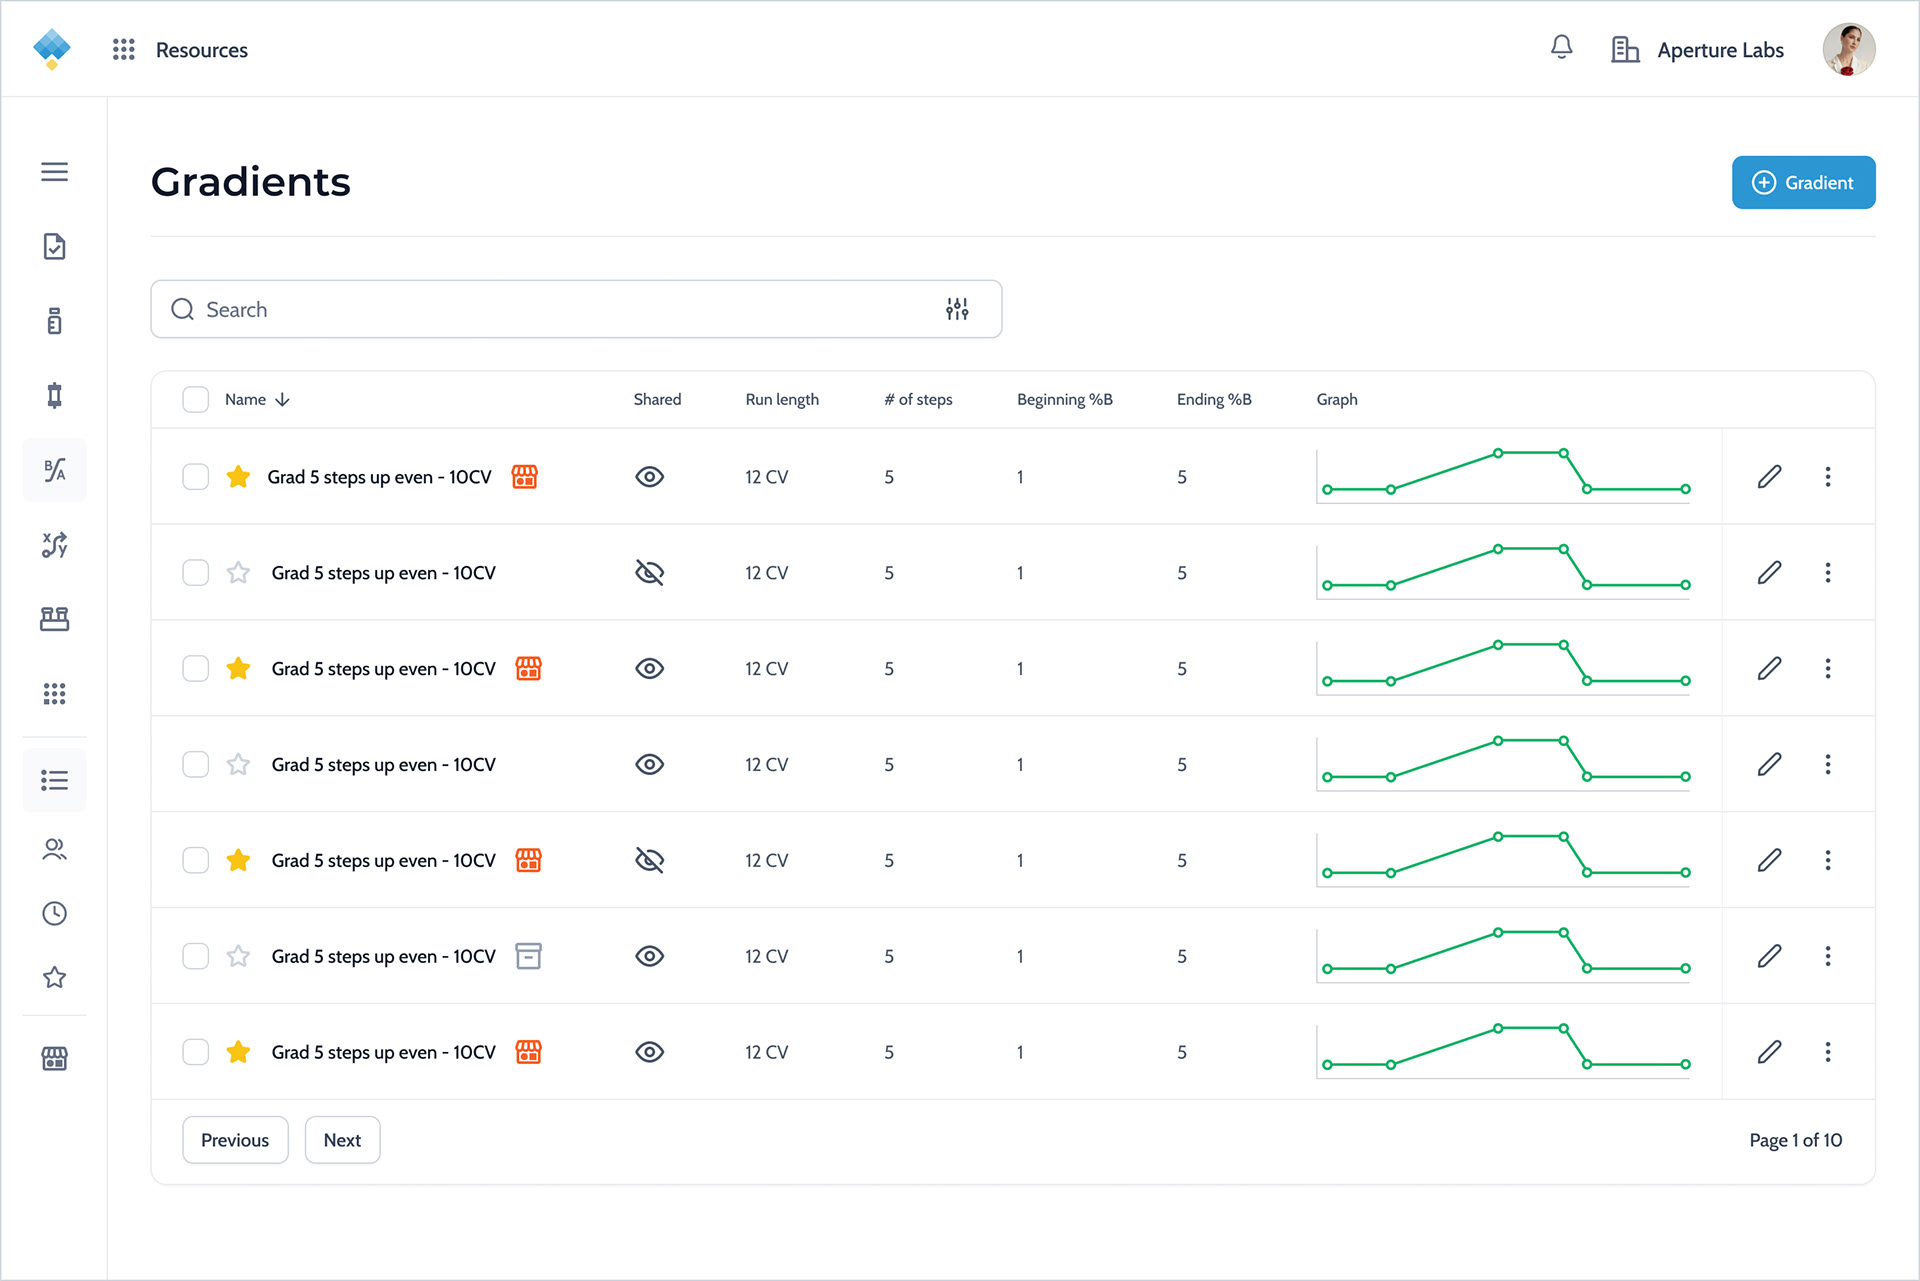This screenshot has height=1281, width=1920.
Task: Tick the select-all checkbox in table header
Action: (196, 400)
